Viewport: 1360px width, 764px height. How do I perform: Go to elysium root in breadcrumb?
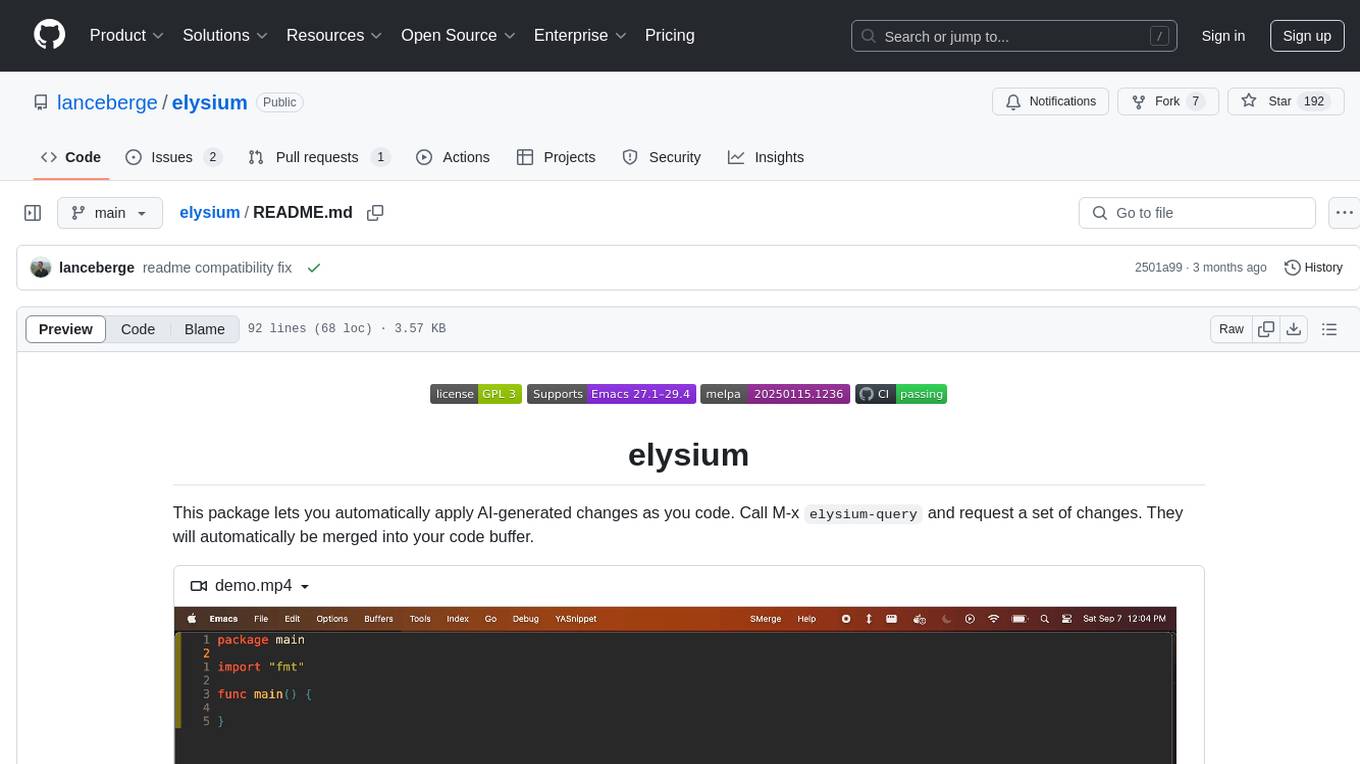click(210, 212)
